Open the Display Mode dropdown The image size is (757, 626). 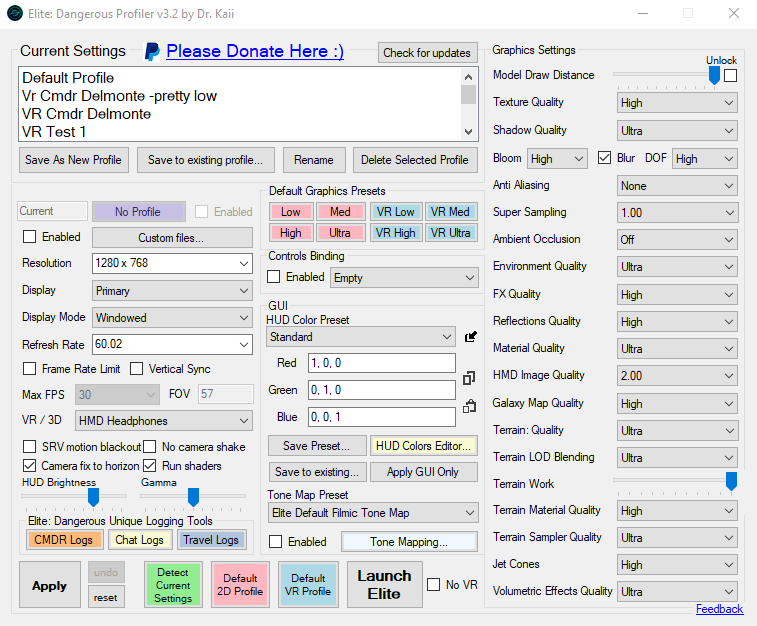click(x=172, y=318)
